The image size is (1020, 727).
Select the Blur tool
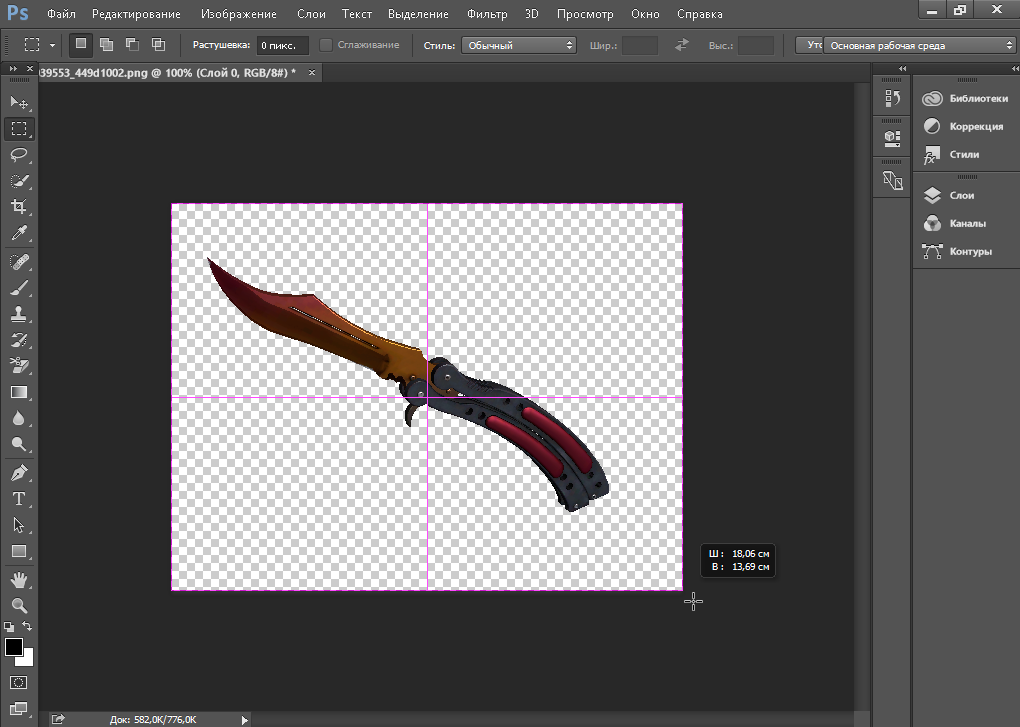19,418
